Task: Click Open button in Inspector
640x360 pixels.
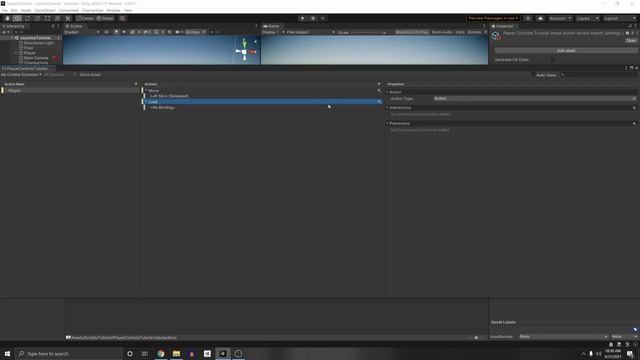Action: click(631, 41)
